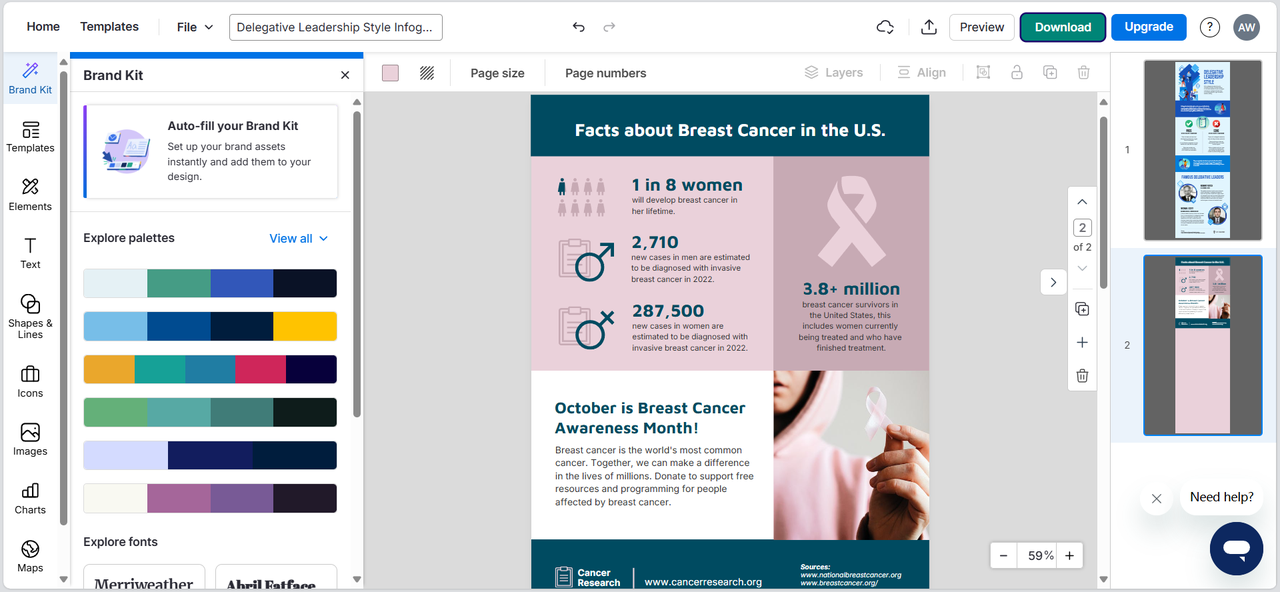Select the green shades palette
Image resolution: width=1280 pixels, height=592 pixels.
click(210, 412)
